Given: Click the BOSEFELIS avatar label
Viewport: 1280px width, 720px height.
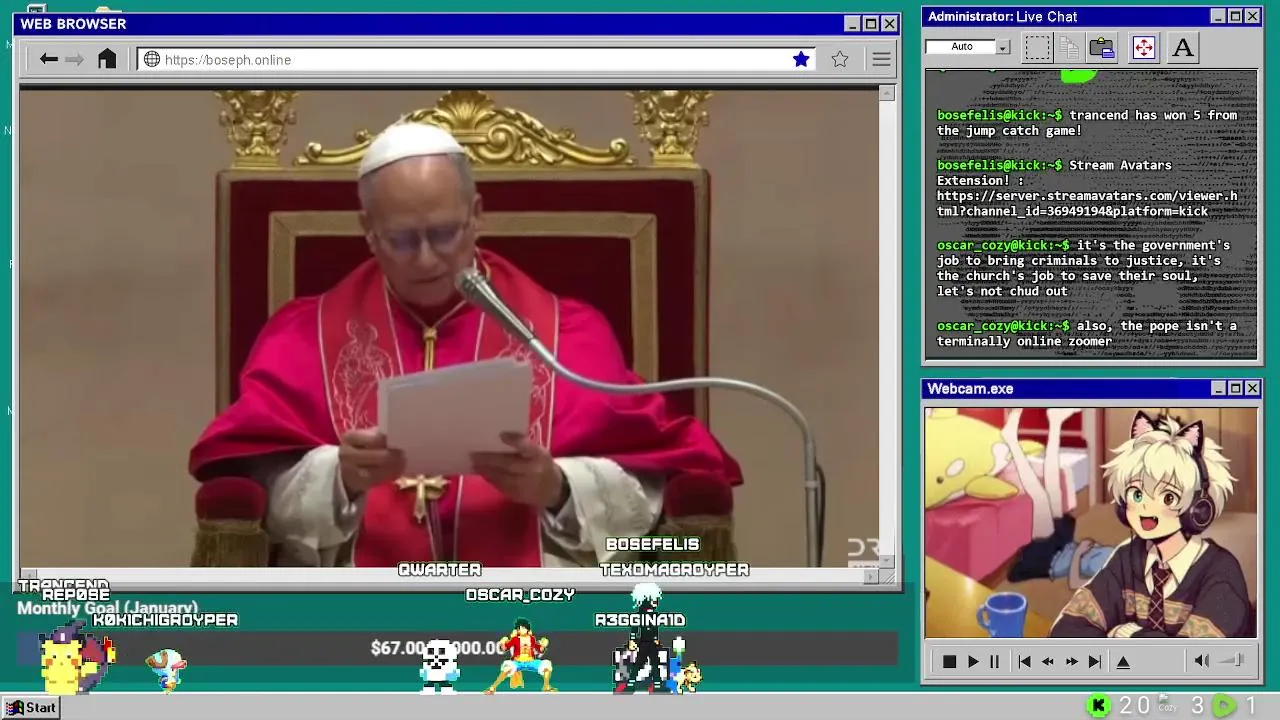Looking at the screenshot, I should tap(652, 545).
